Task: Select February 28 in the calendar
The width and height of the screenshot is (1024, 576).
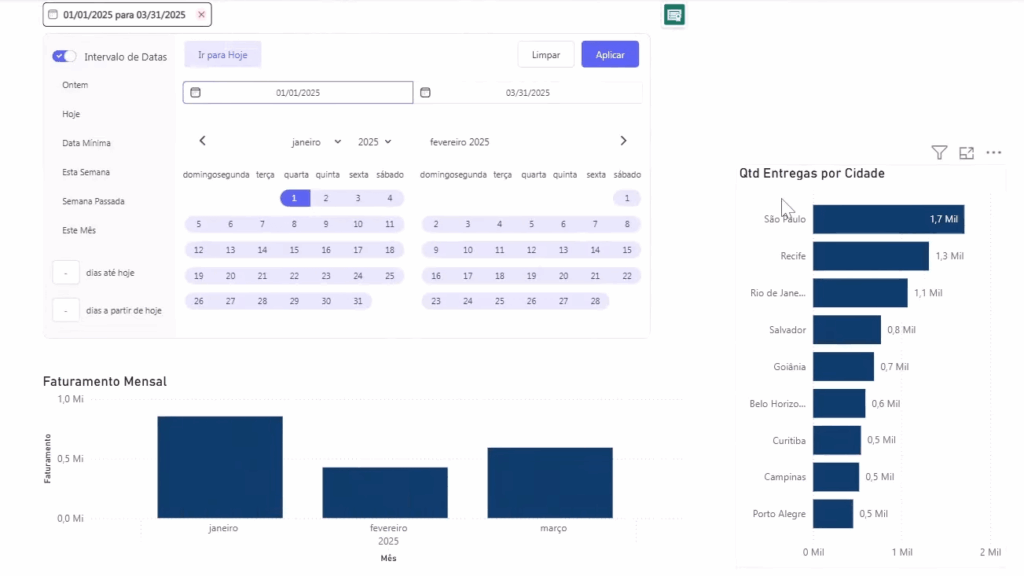Action: click(x=595, y=301)
